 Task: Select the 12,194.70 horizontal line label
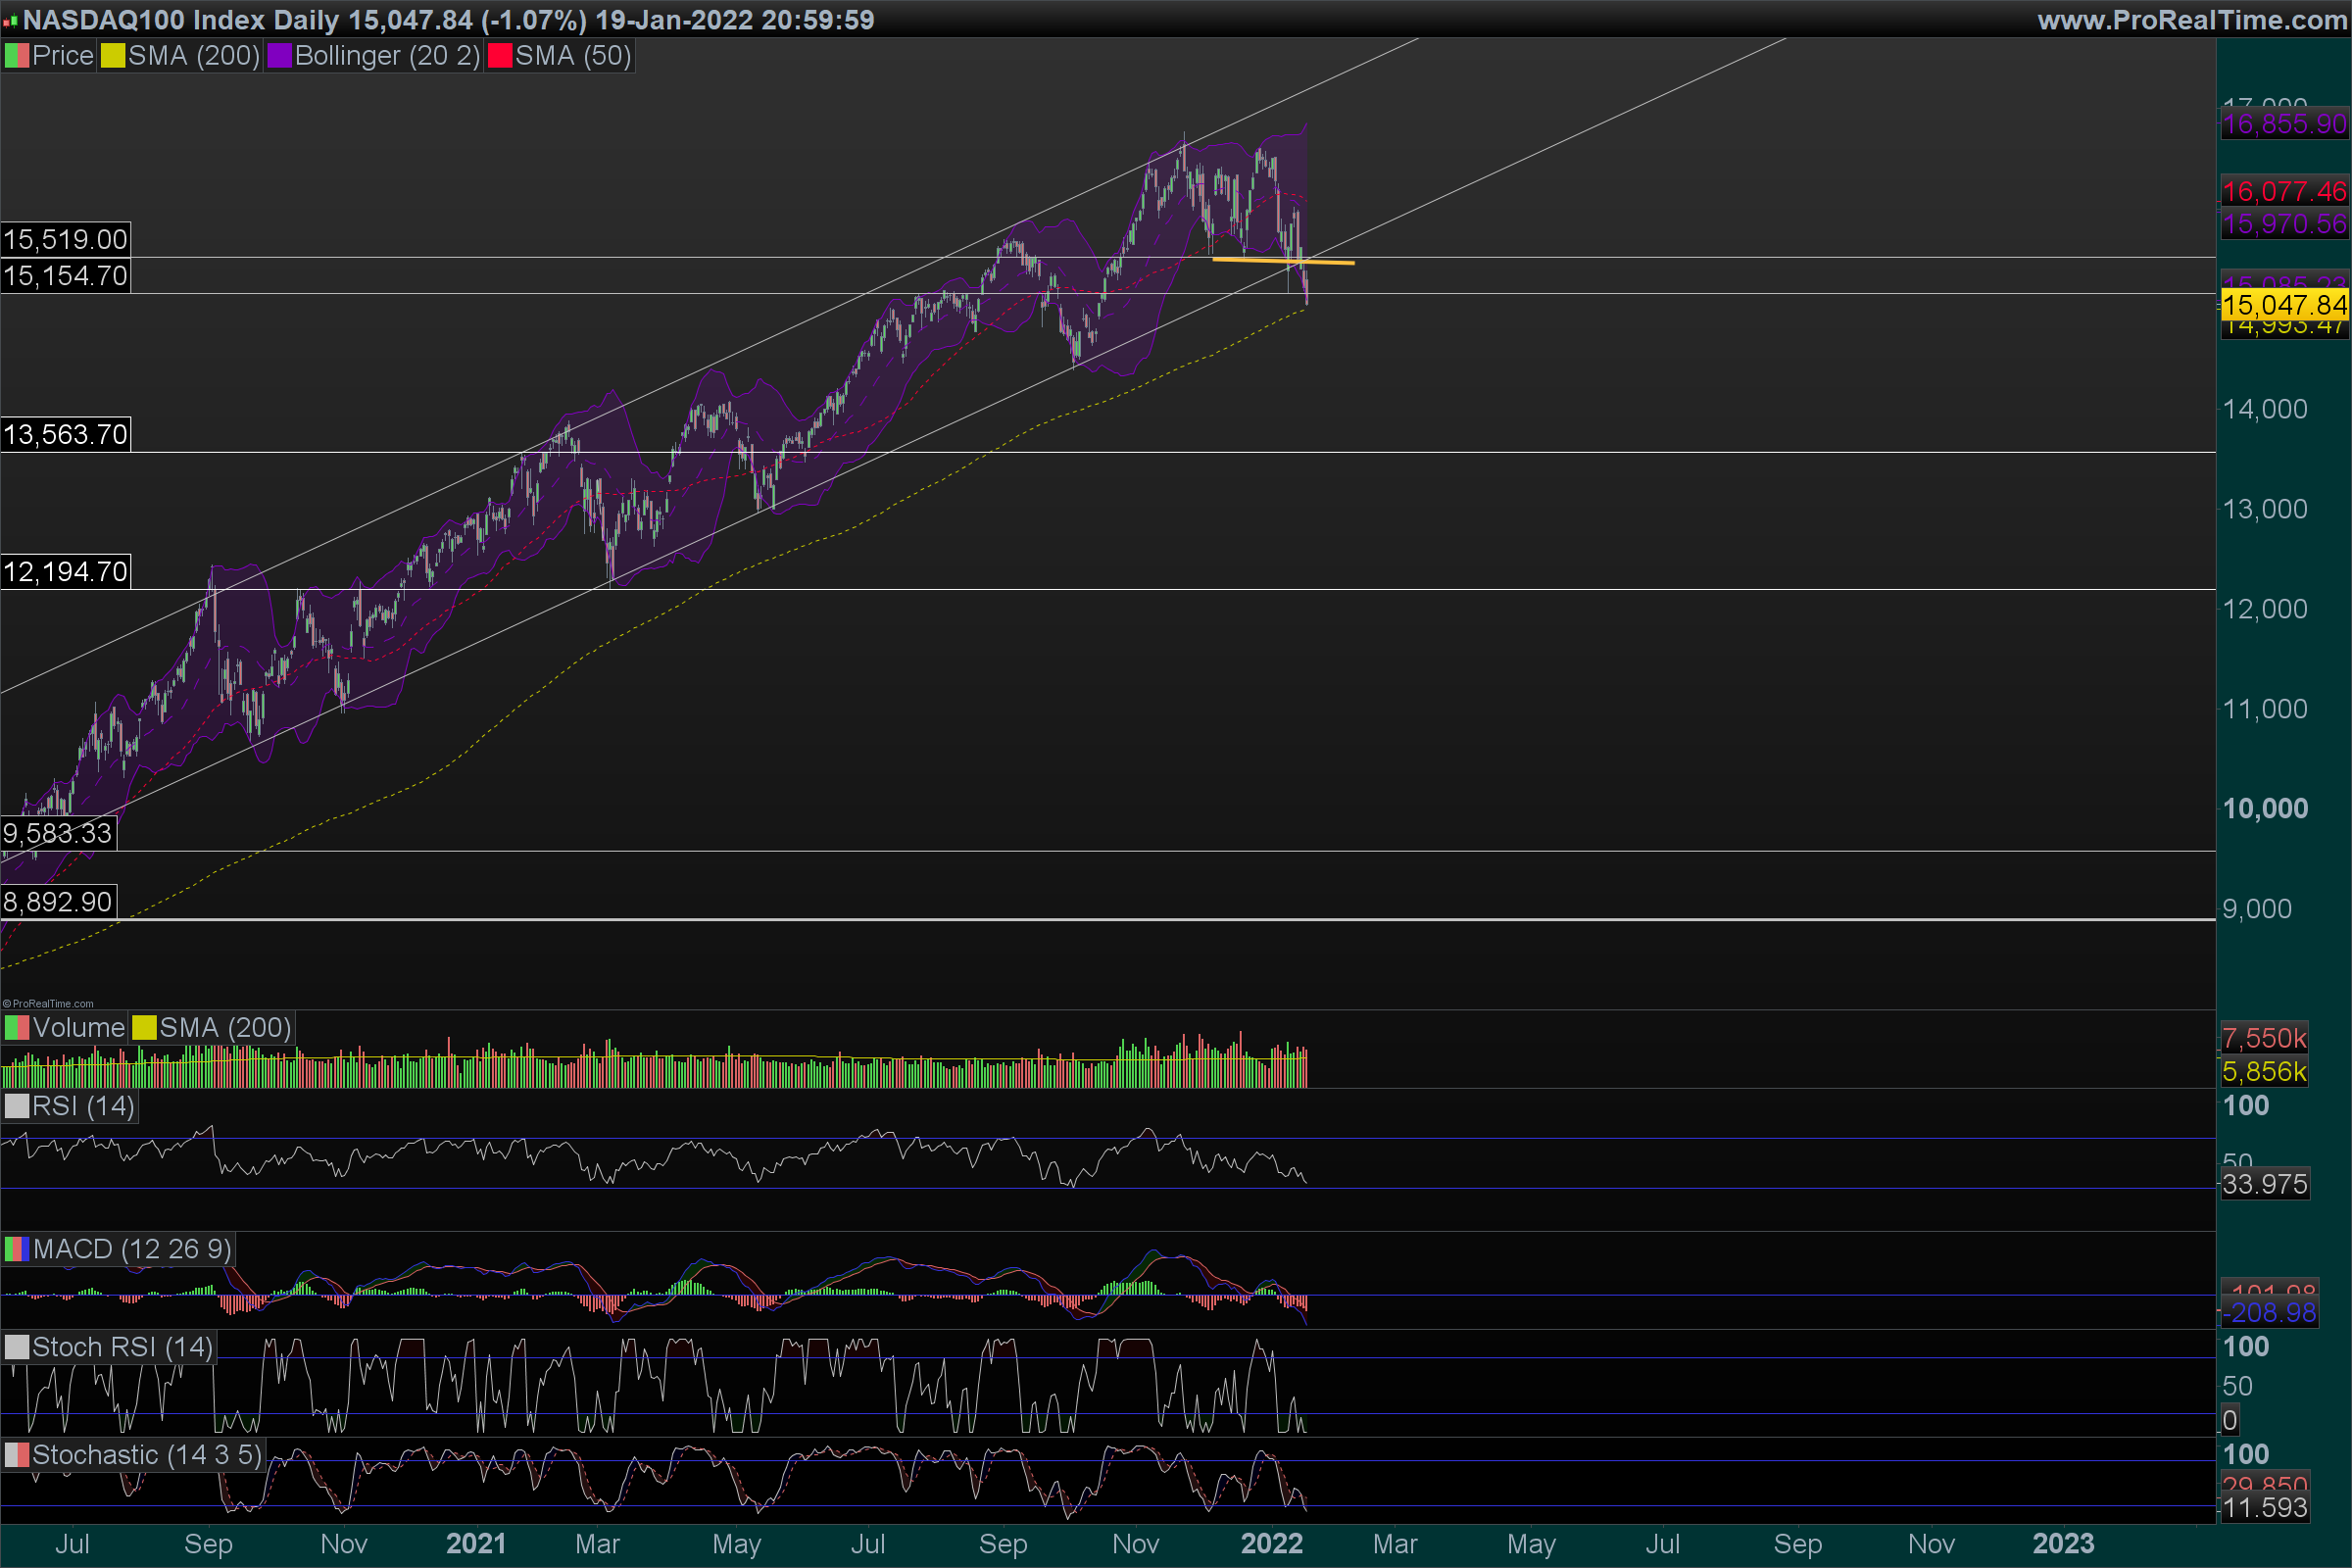click(65, 572)
